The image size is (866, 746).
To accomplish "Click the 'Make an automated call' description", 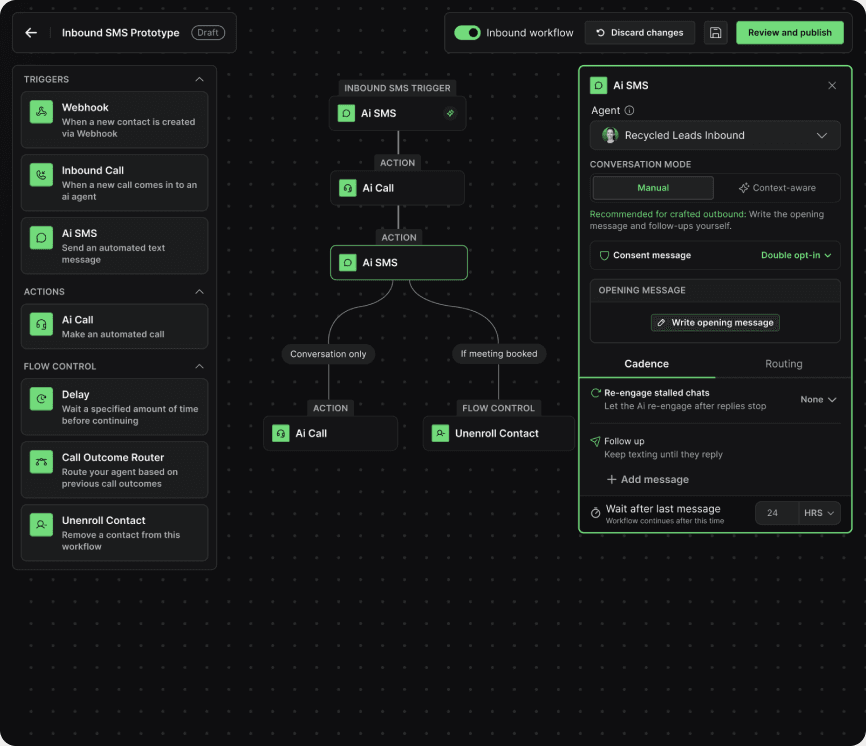I will point(113,334).
